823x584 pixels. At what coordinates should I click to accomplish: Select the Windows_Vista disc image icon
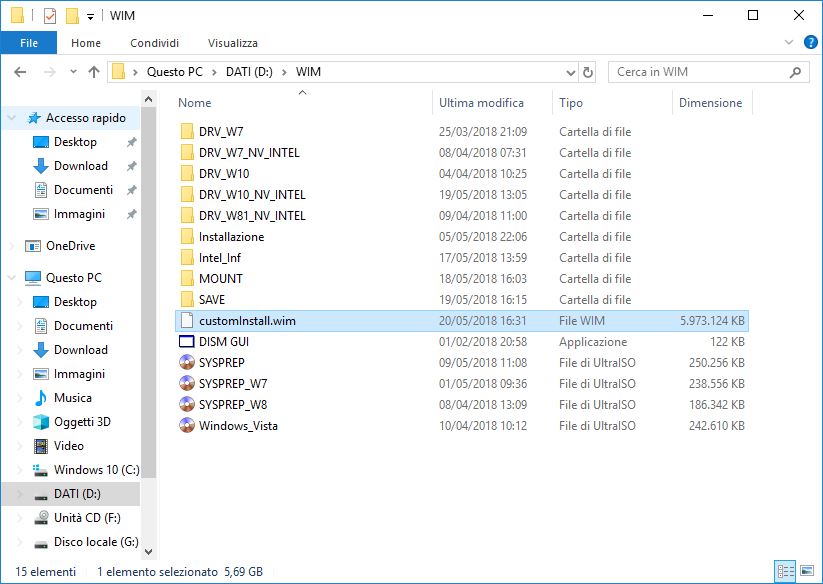tap(187, 426)
